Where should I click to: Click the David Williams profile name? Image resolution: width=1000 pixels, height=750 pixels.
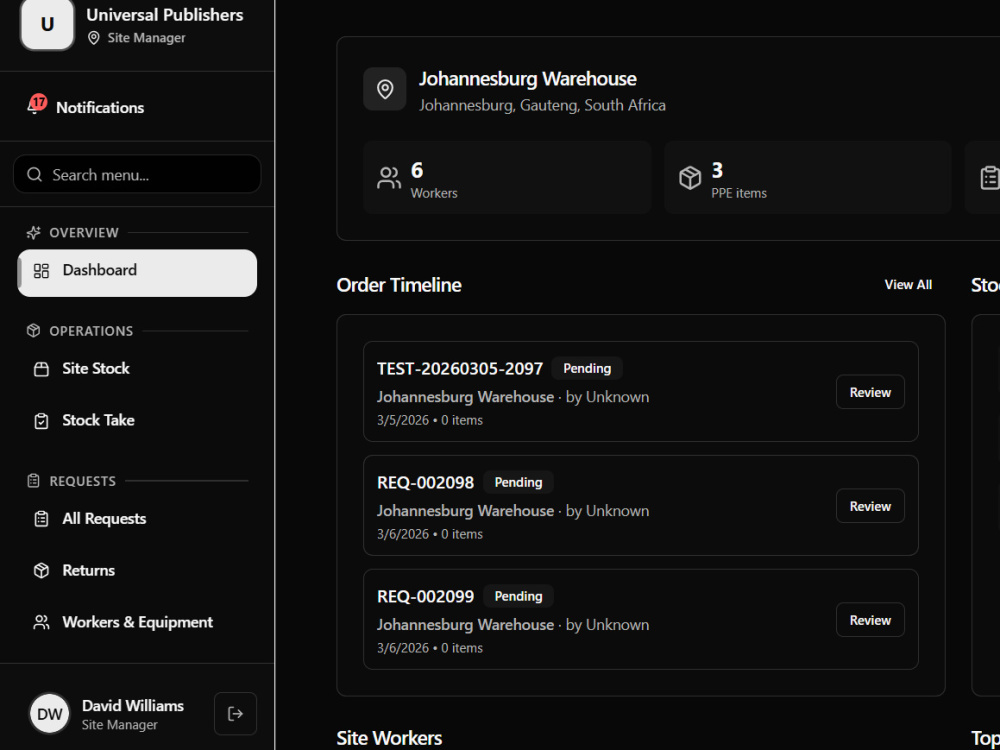tap(133, 705)
